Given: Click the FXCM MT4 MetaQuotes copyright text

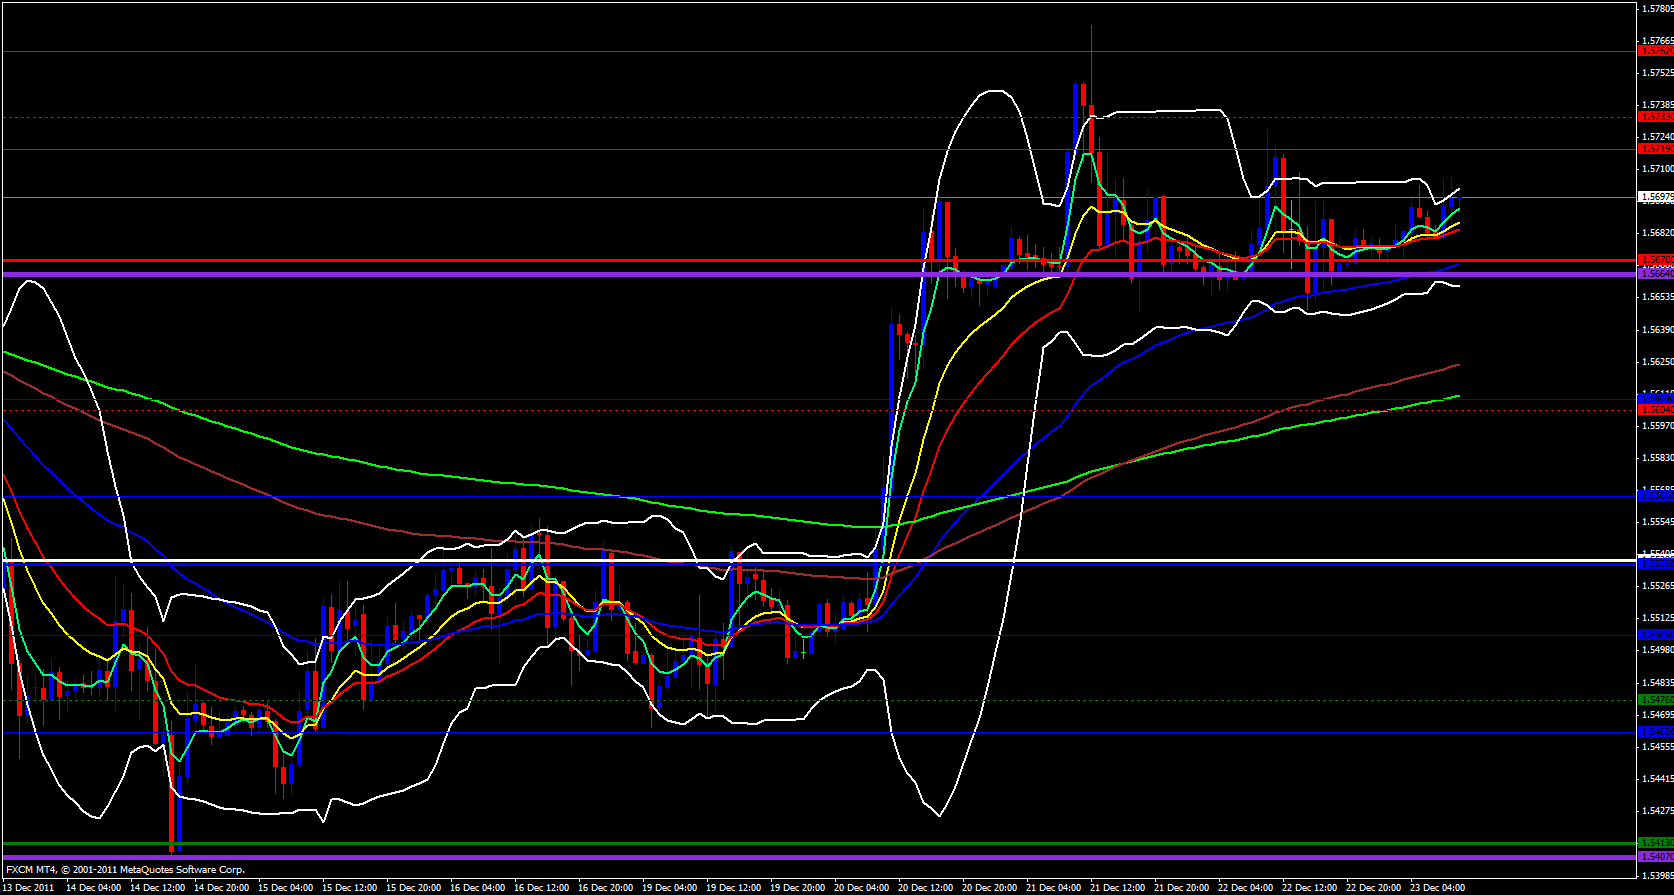Looking at the screenshot, I should (x=125, y=870).
